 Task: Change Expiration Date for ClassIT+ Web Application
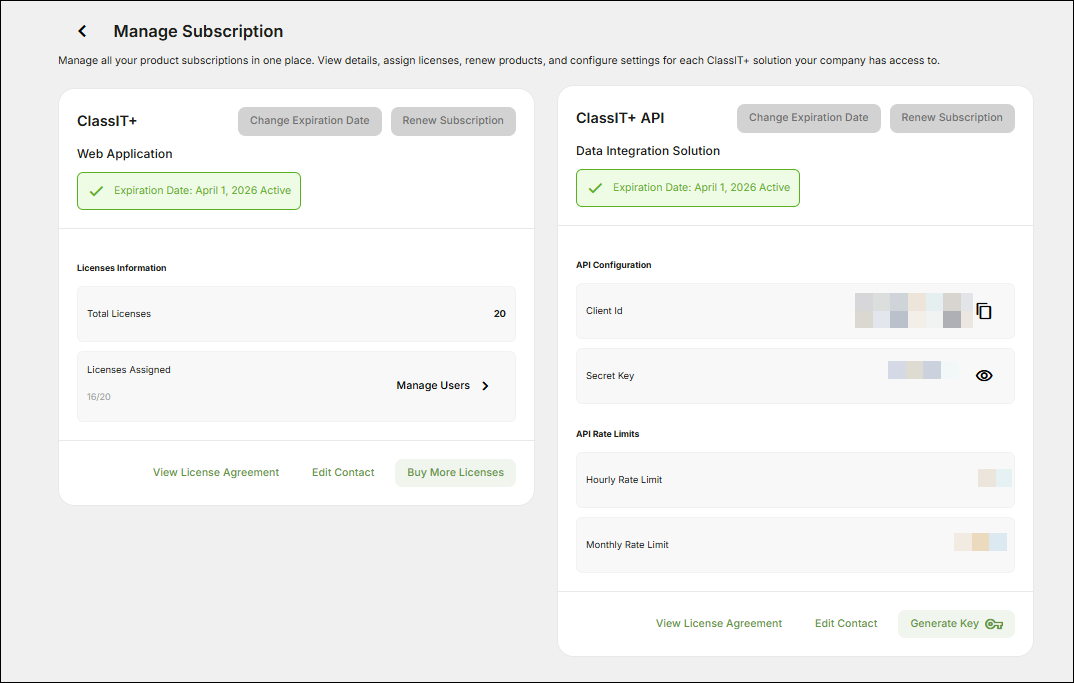(x=309, y=120)
